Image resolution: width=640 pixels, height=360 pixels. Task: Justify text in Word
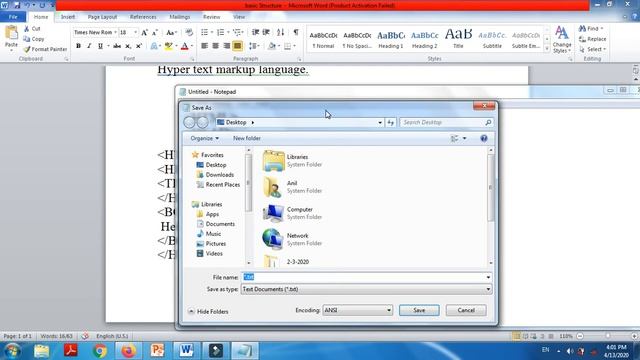coord(237,46)
